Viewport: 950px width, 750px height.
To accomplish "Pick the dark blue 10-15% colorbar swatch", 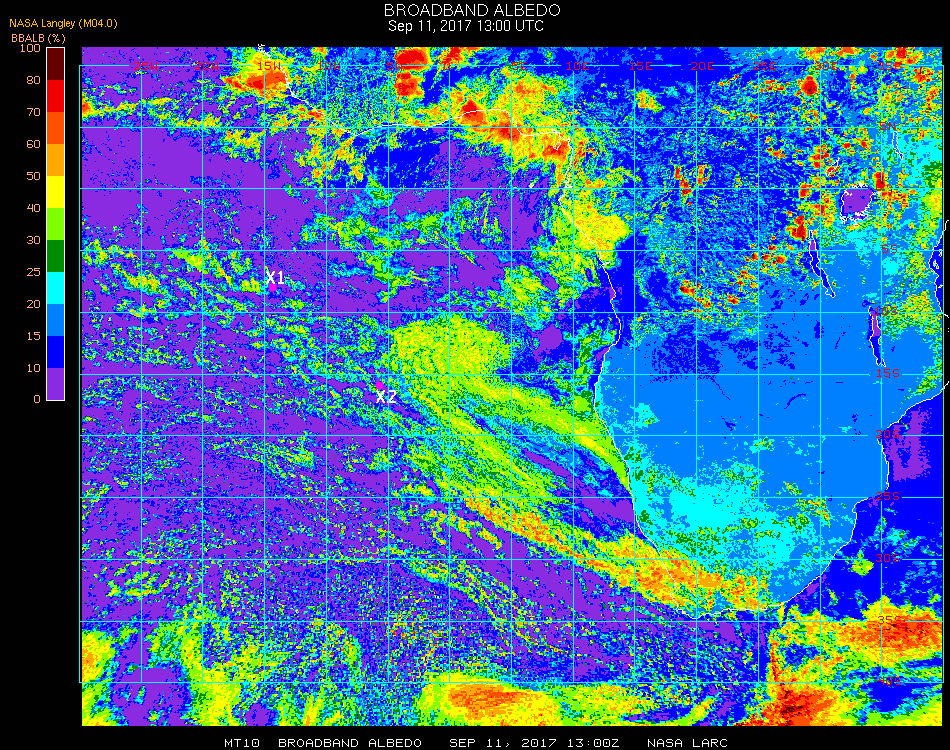I will coord(56,352).
